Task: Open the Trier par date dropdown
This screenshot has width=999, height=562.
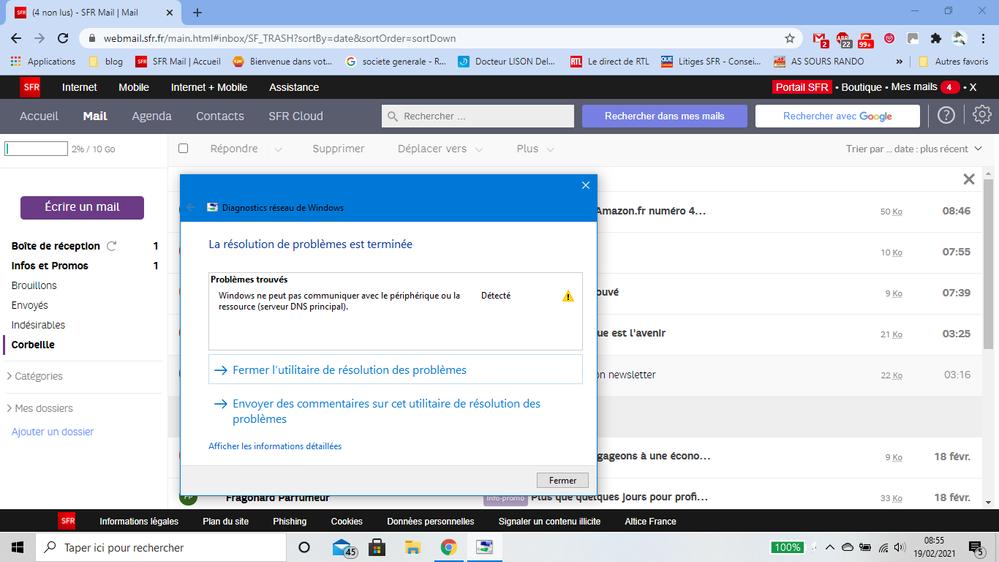Action: [x=914, y=149]
